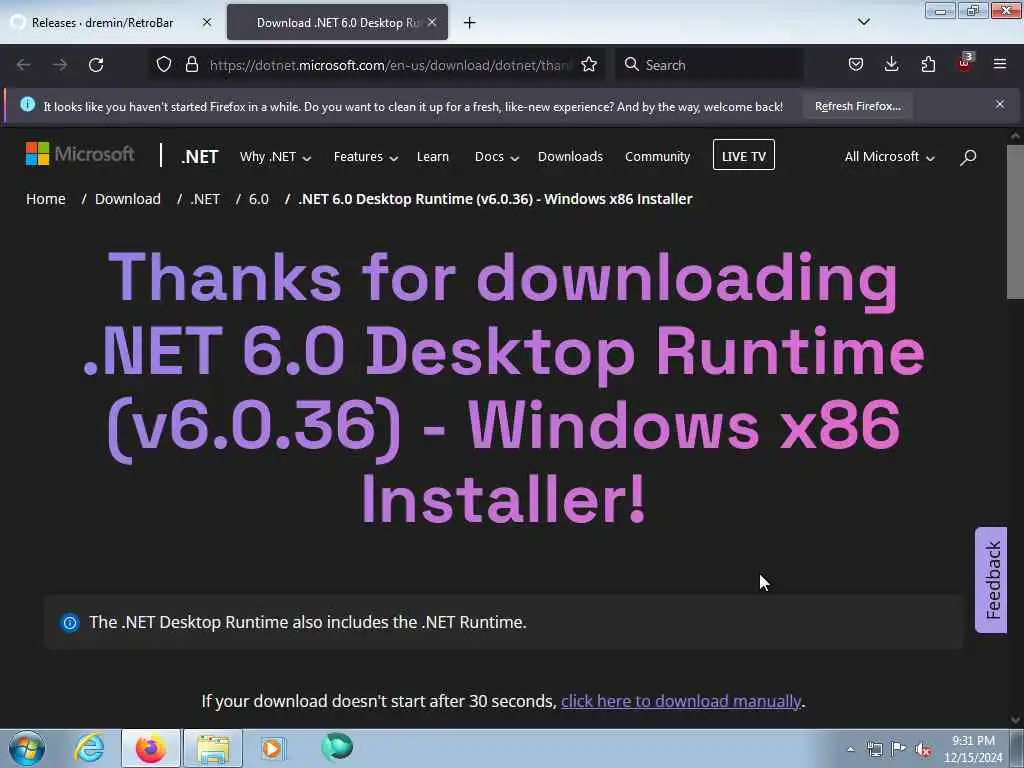Open Windows Explorer from the taskbar
This screenshot has height=768, width=1024.
213,748
